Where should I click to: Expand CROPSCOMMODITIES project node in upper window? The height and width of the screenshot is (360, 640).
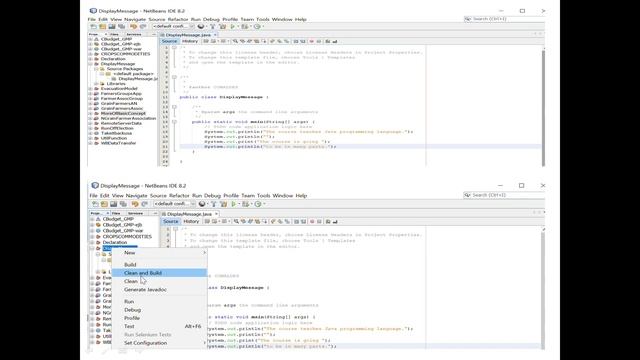(x=91, y=54)
